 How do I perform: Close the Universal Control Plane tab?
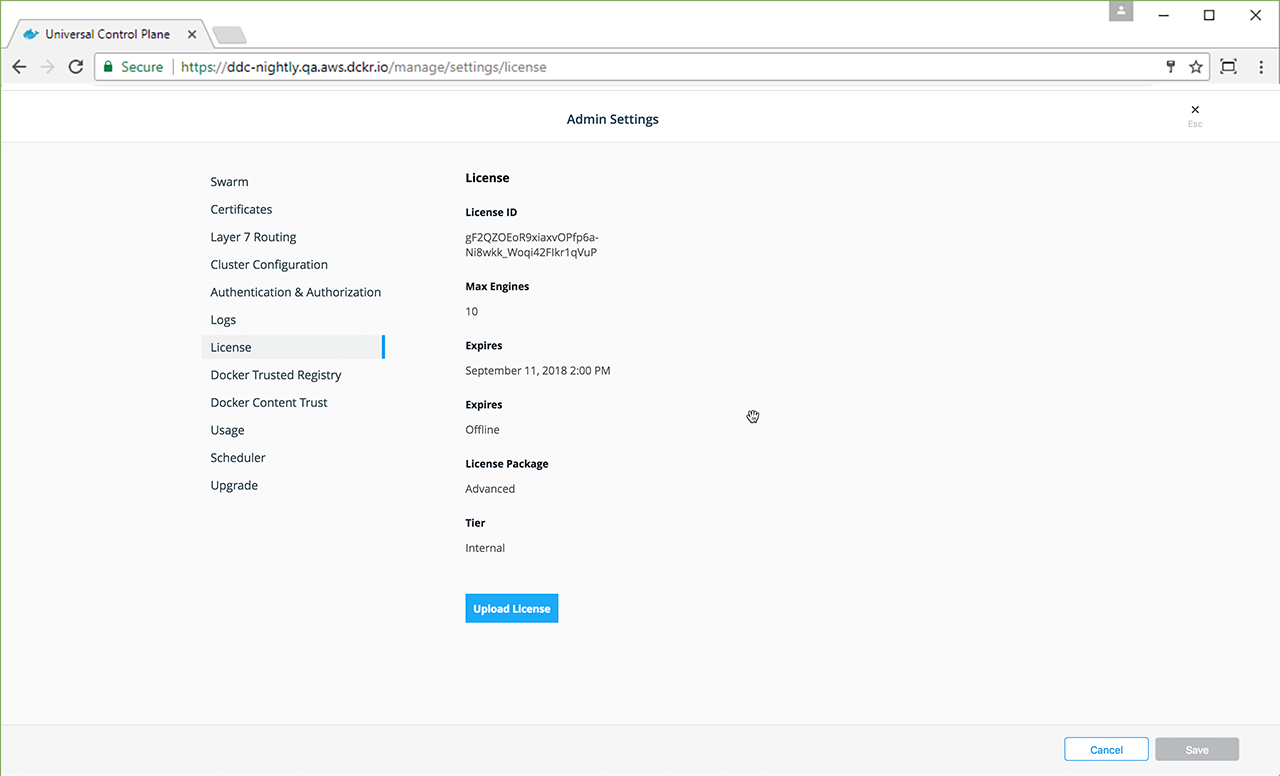[x=192, y=34]
